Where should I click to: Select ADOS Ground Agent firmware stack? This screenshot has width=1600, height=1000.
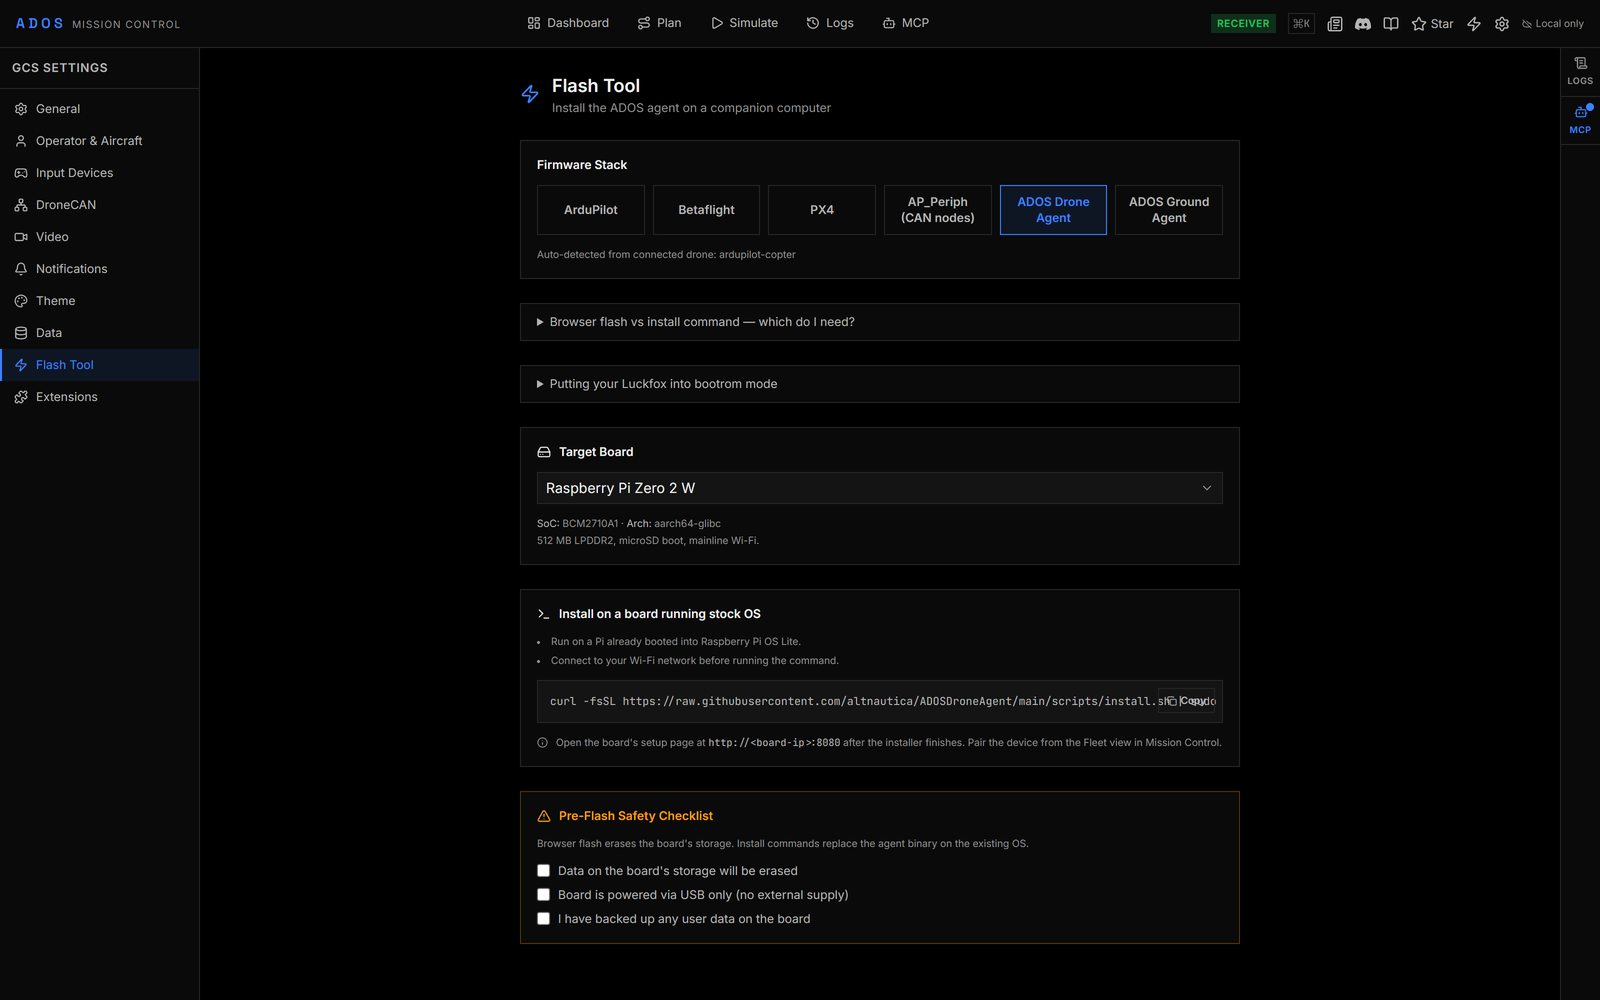pyautogui.click(x=1169, y=210)
